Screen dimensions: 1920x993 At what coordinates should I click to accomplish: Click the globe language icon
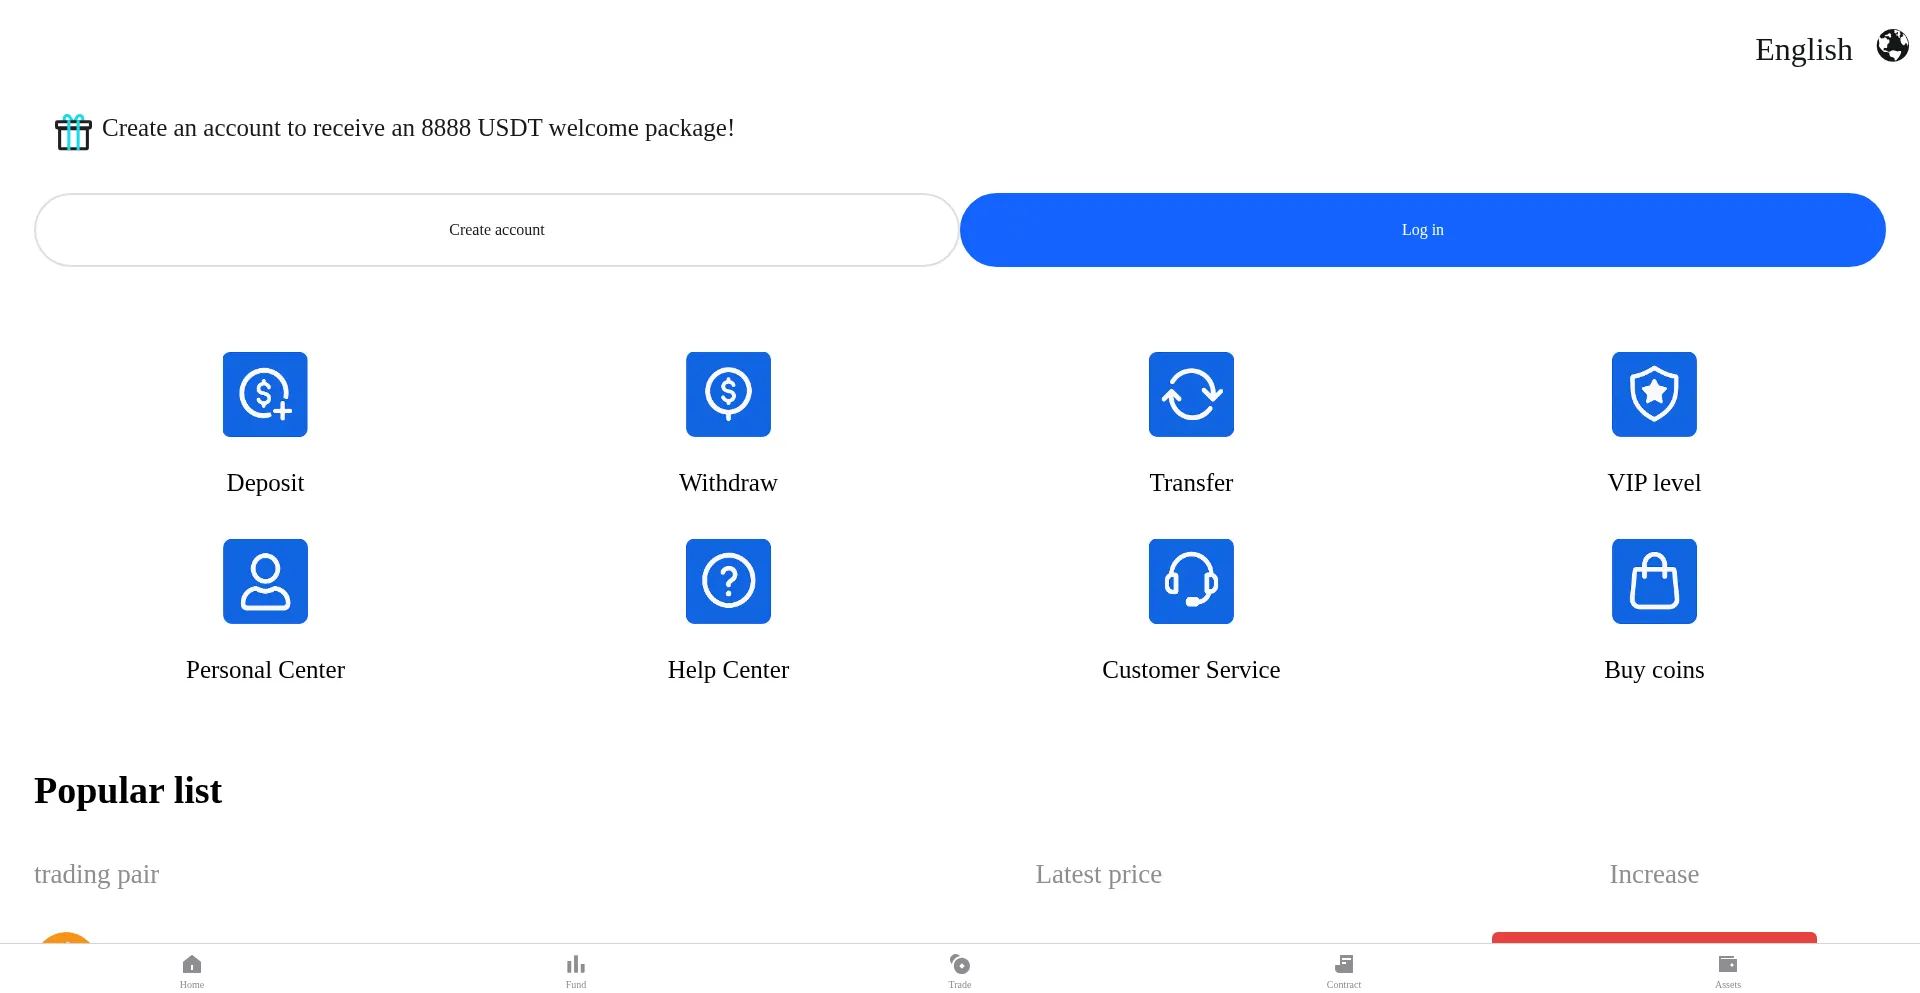[x=1892, y=46]
